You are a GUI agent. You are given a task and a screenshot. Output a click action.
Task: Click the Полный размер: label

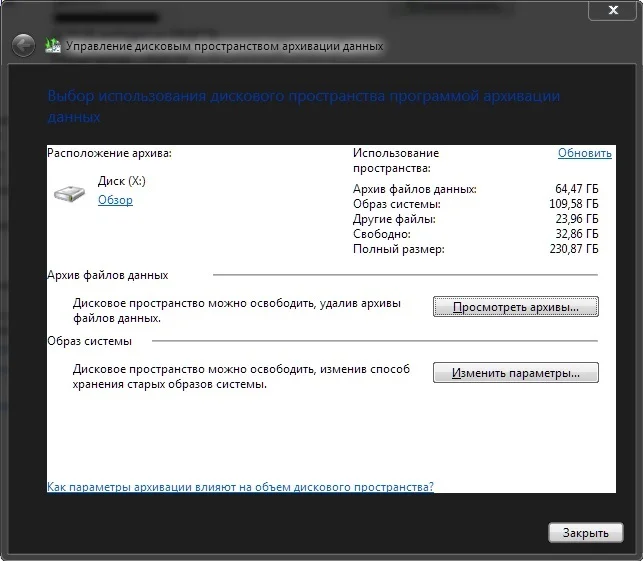pyautogui.click(x=399, y=249)
